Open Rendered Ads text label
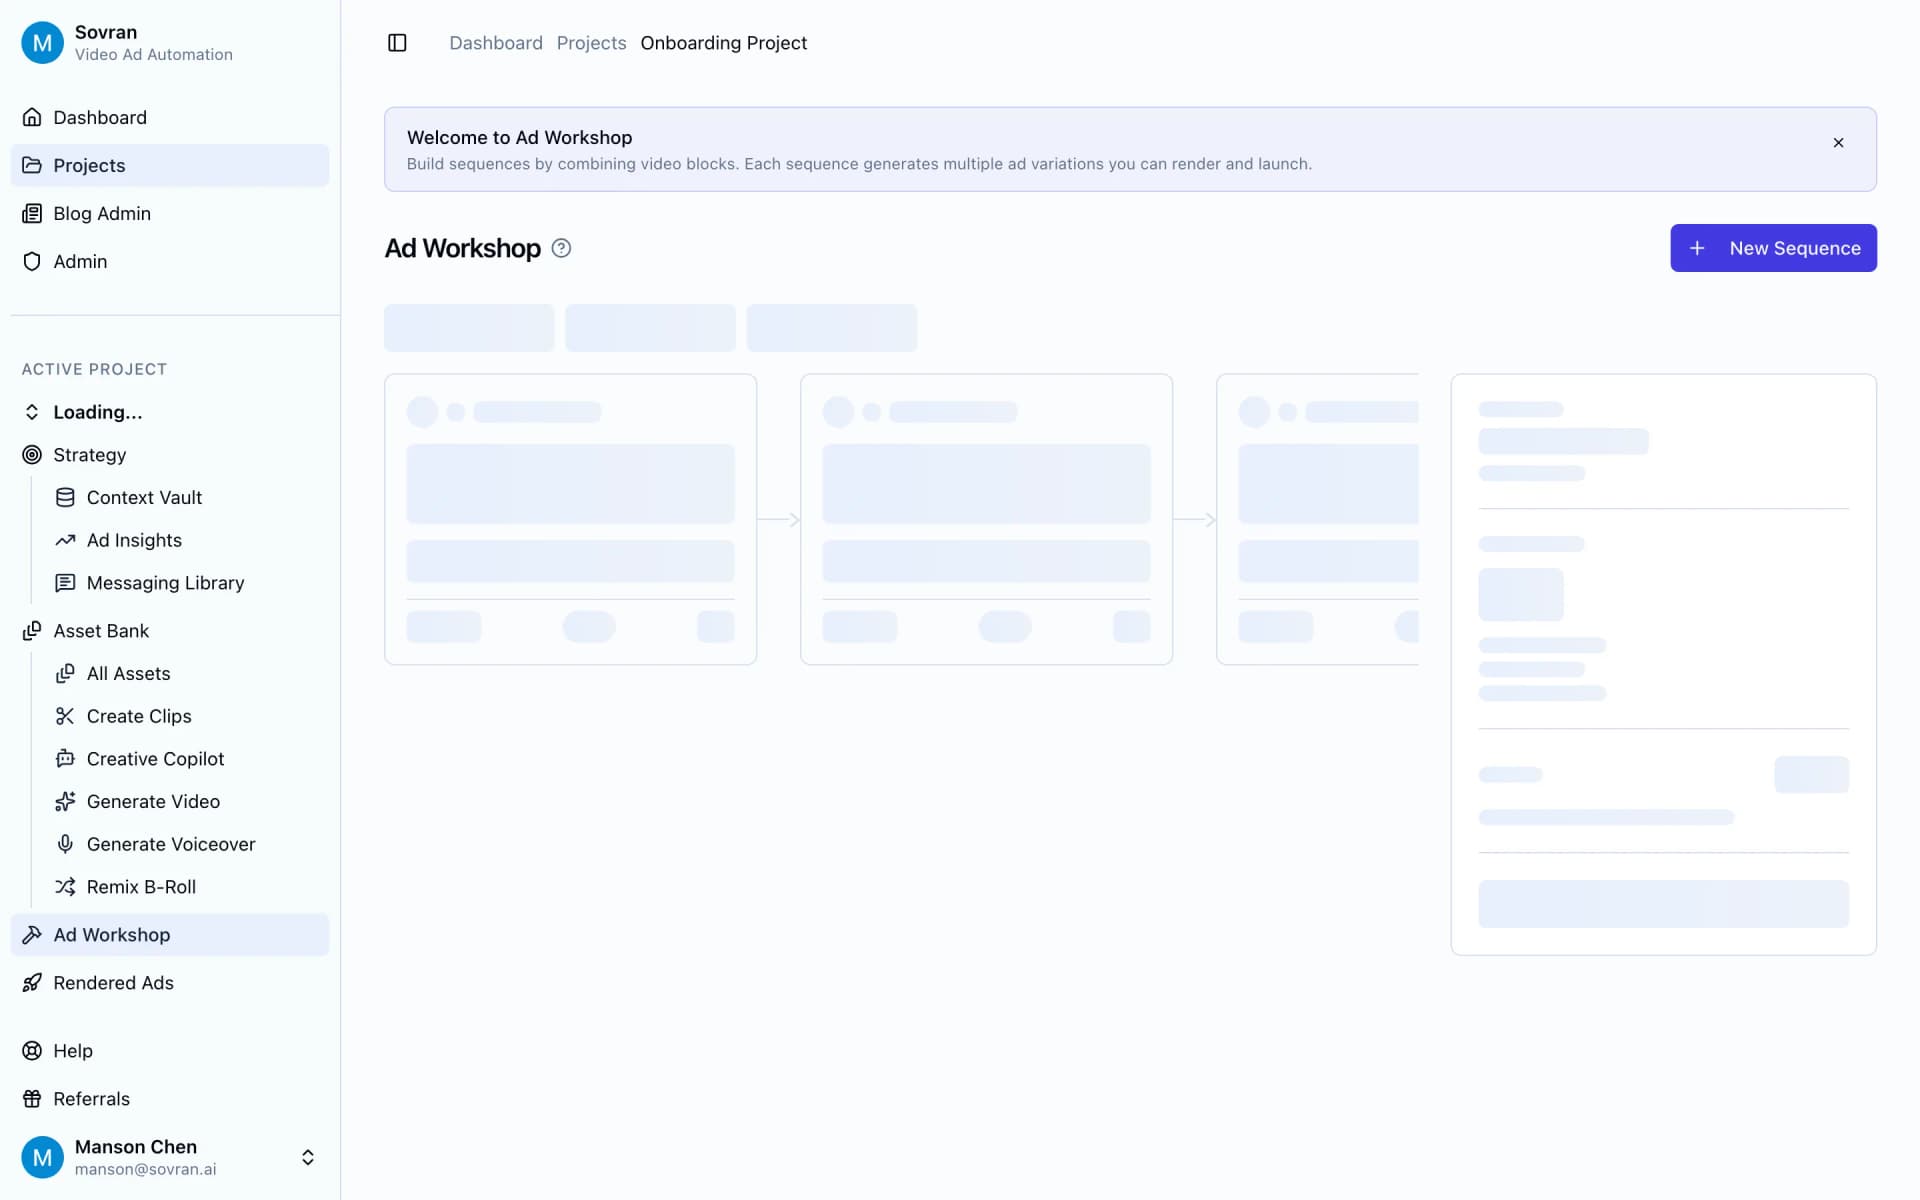 coord(113,983)
